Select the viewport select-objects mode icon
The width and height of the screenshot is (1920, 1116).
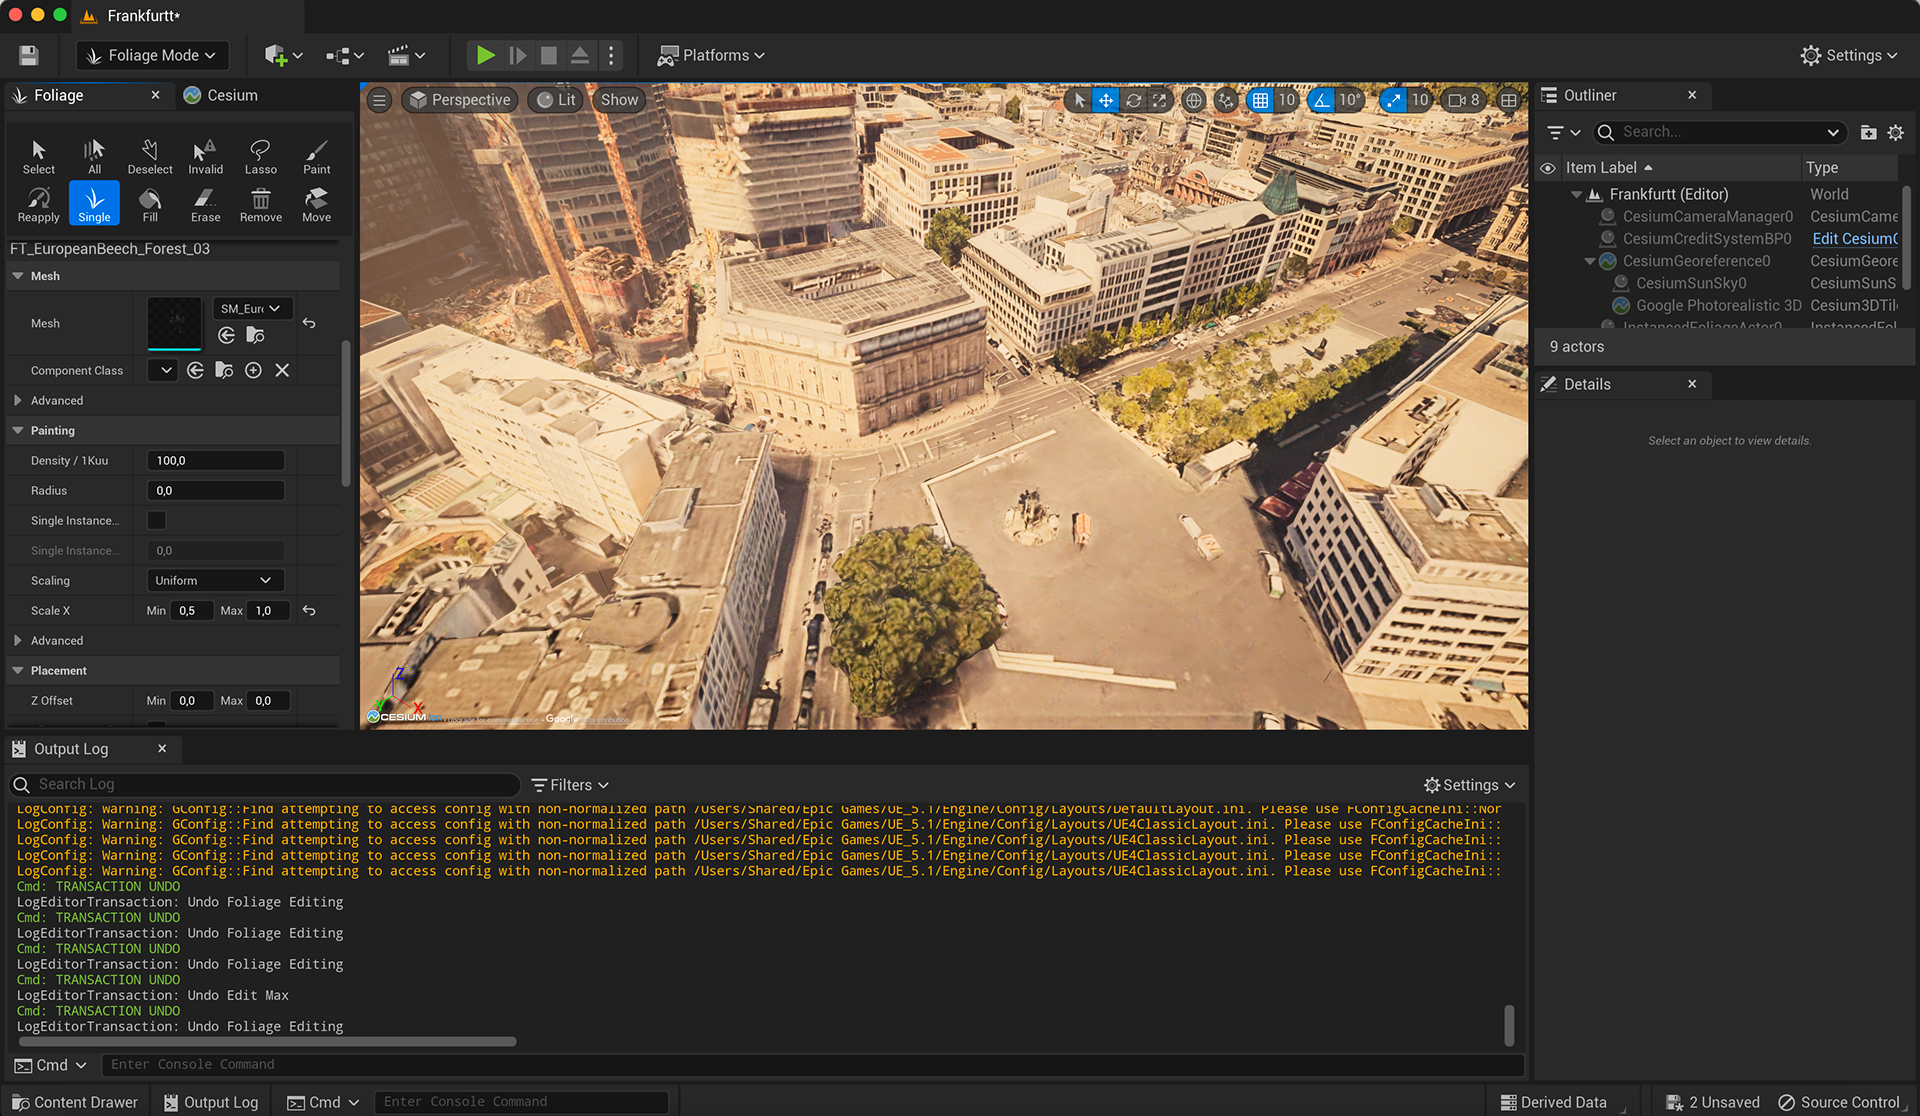tap(1079, 100)
